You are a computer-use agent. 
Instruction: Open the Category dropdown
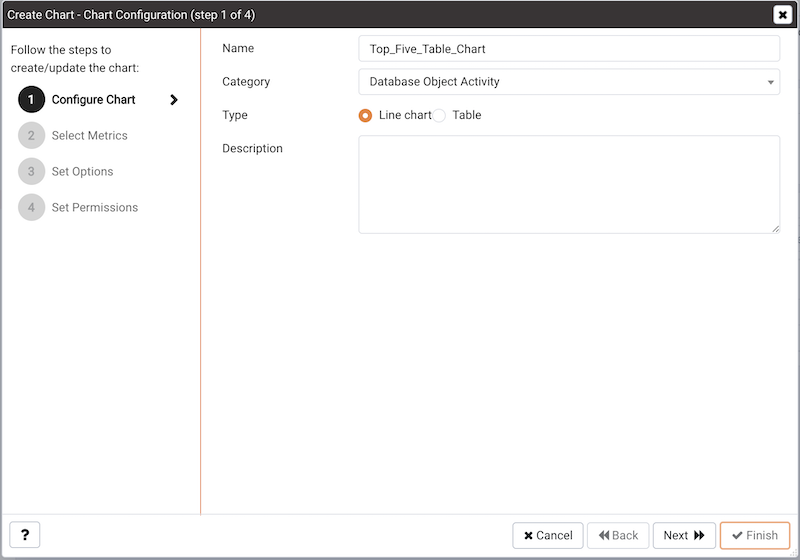click(x=569, y=82)
